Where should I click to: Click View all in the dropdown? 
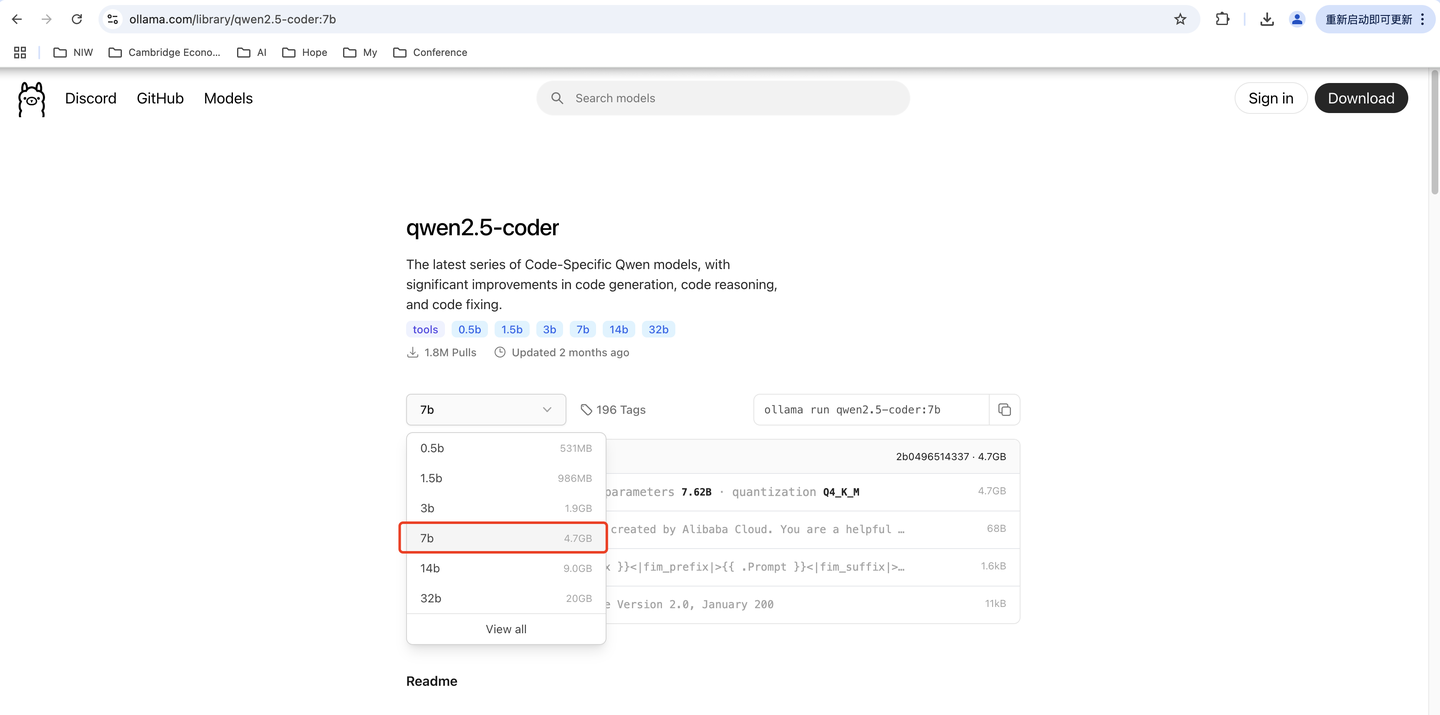coord(506,629)
